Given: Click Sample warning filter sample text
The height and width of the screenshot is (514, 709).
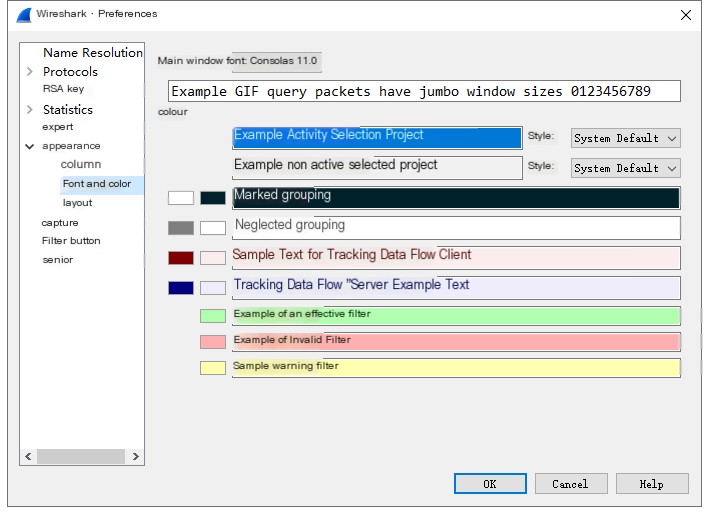Looking at the screenshot, I should pyautogui.click(x=456, y=368).
